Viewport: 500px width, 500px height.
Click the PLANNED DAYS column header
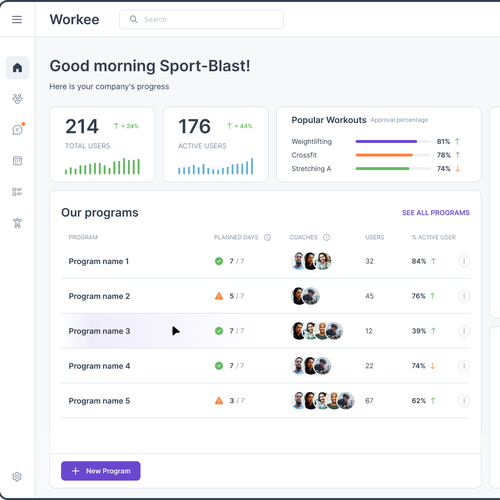pos(236,237)
